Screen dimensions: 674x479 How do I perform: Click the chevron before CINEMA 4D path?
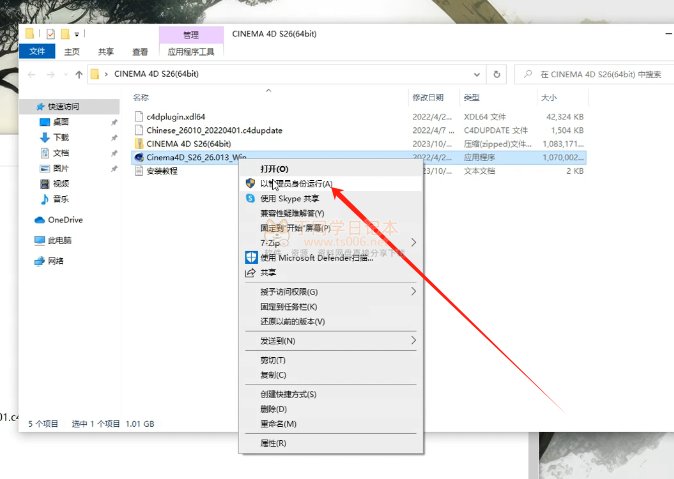[x=106, y=74]
